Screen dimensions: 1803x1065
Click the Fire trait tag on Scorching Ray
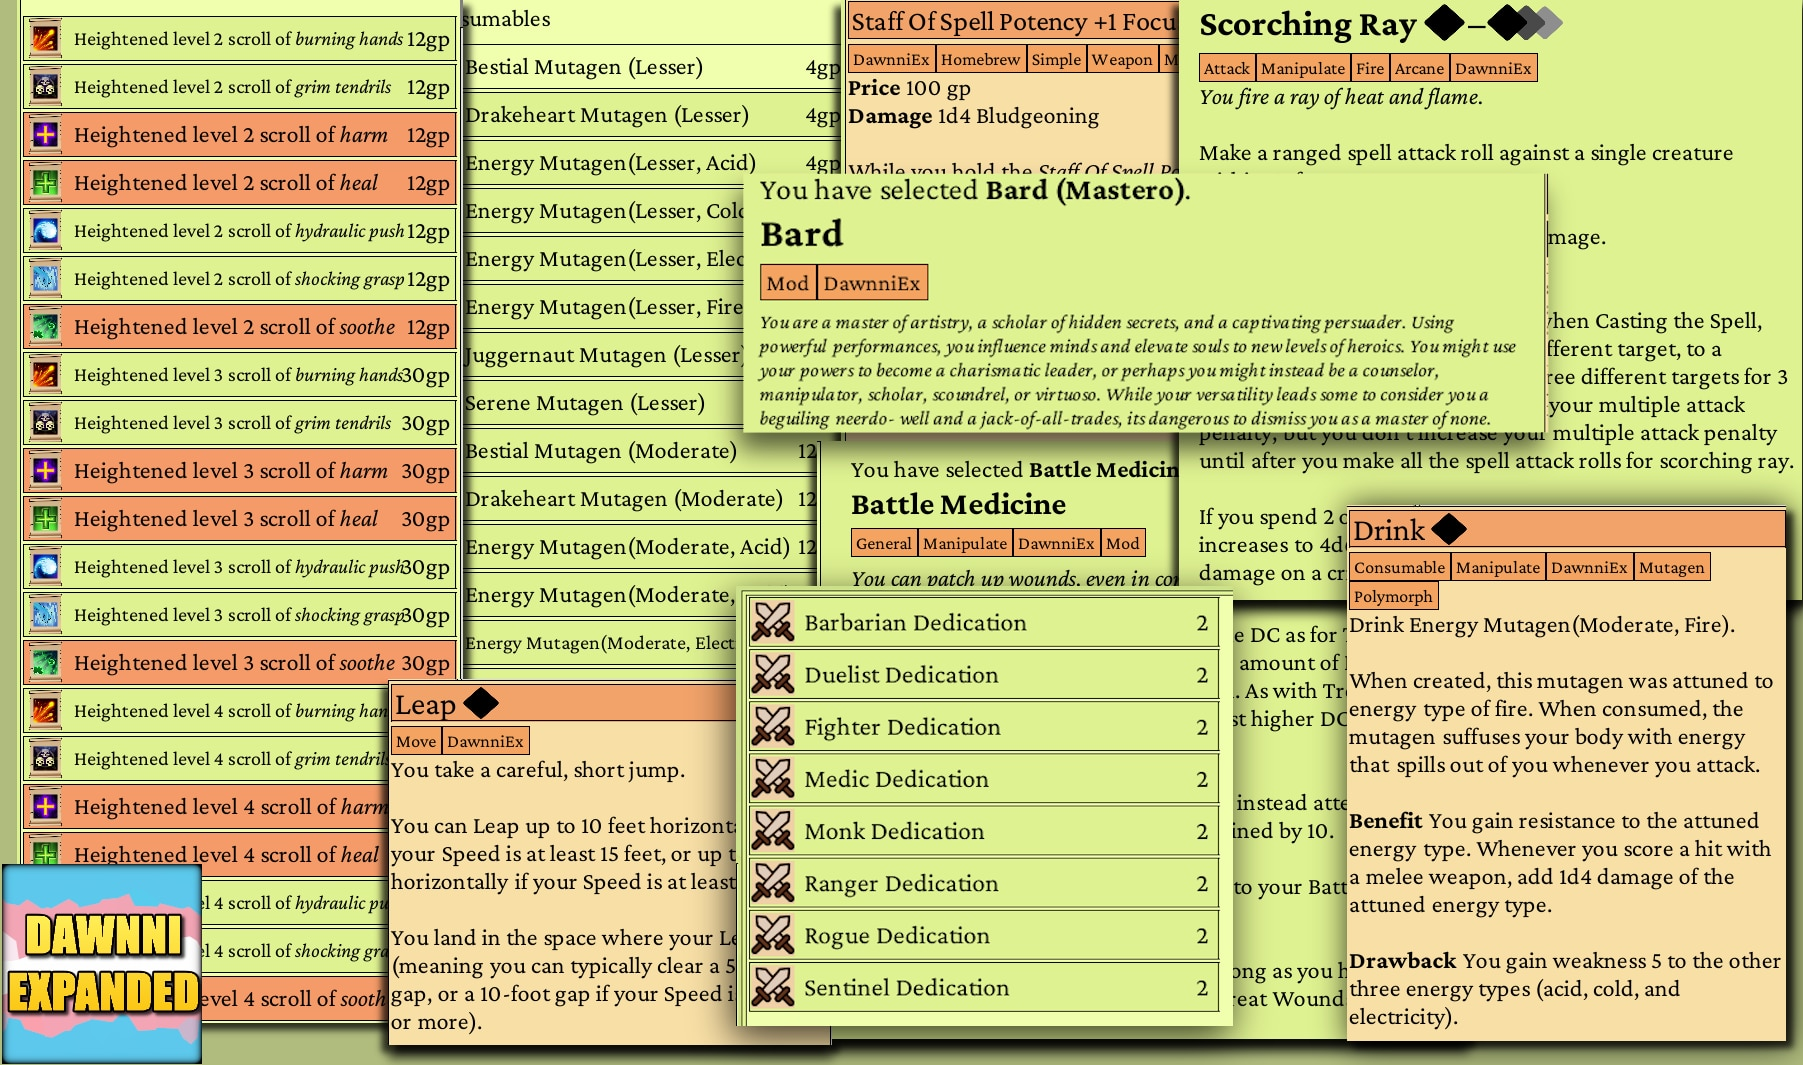1370,68
